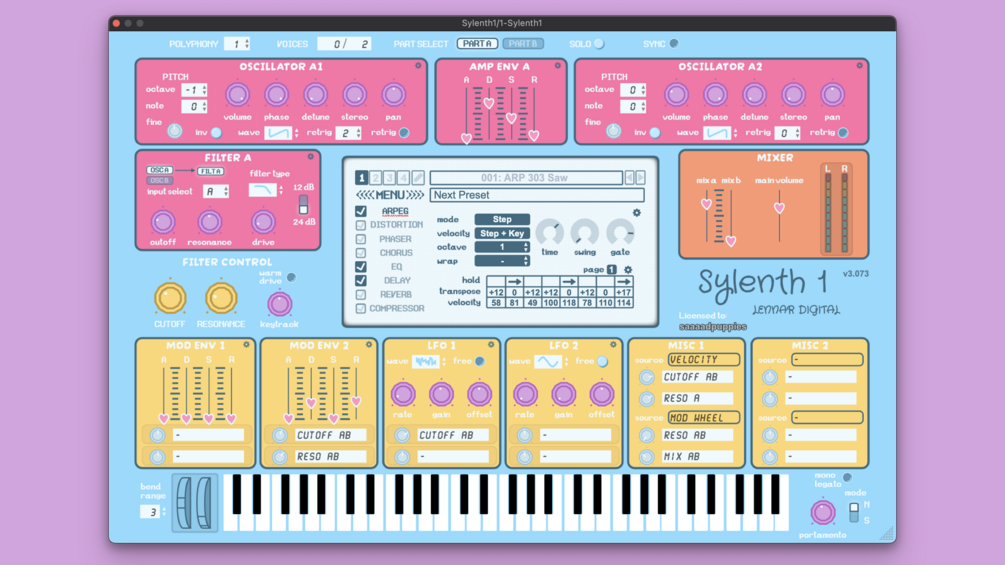Open arpeggiator velocity Step + Key dropdown
The height and width of the screenshot is (565, 1005).
502,233
